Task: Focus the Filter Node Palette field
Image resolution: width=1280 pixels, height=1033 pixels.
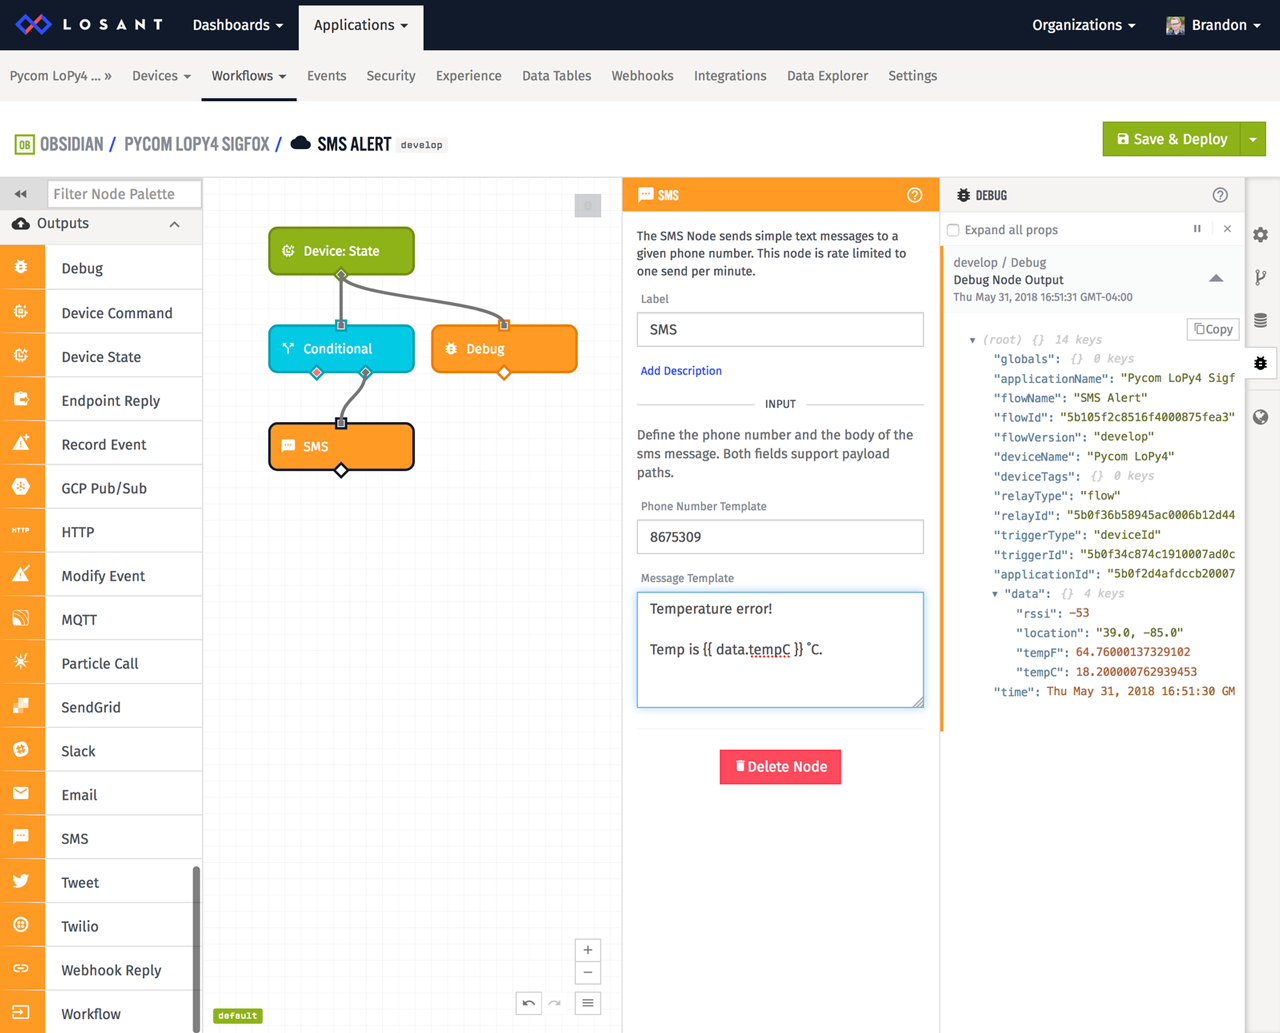Action: coord(124,194)
